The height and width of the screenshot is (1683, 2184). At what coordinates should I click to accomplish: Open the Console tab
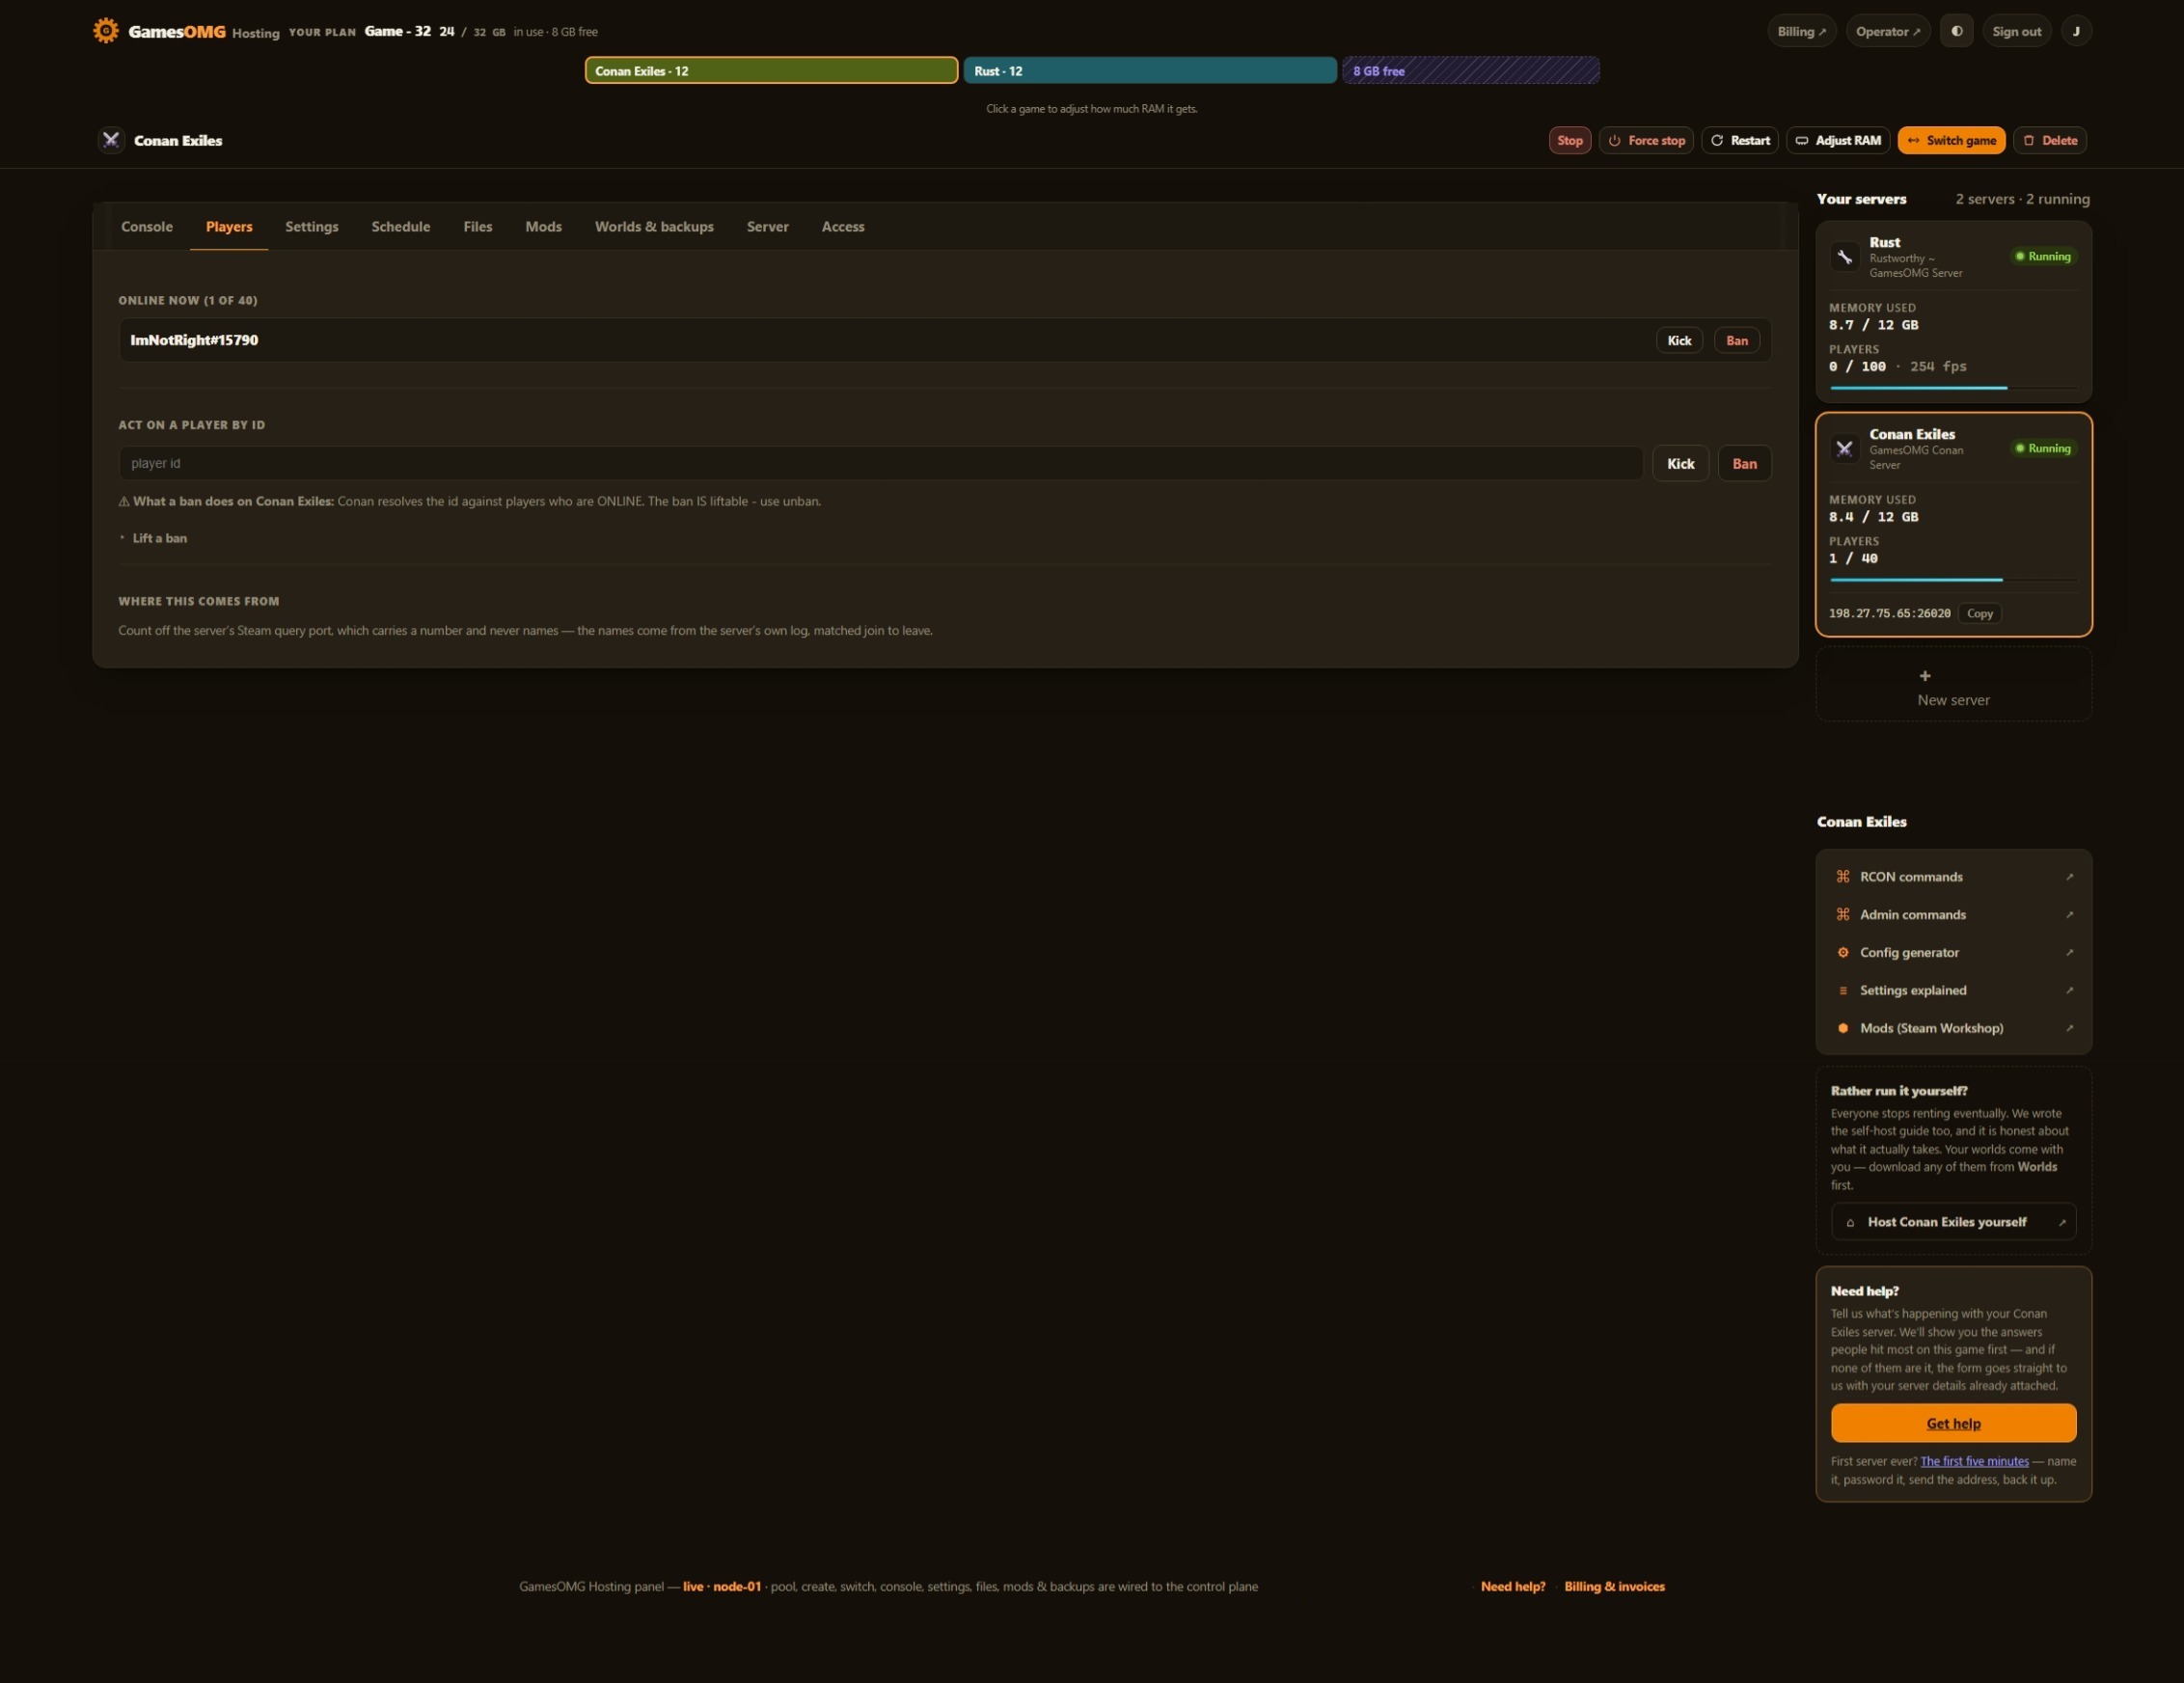click(x=147, y=227)
